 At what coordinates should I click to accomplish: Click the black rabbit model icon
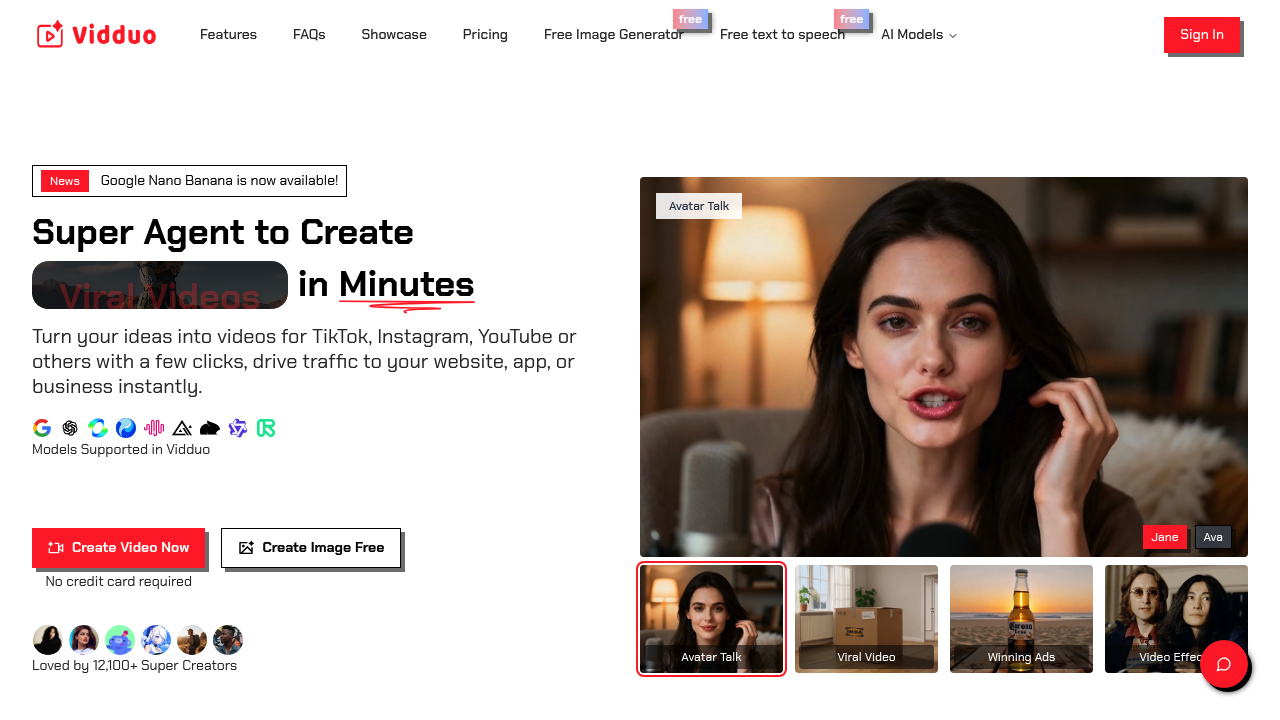(x=210, y=428)
